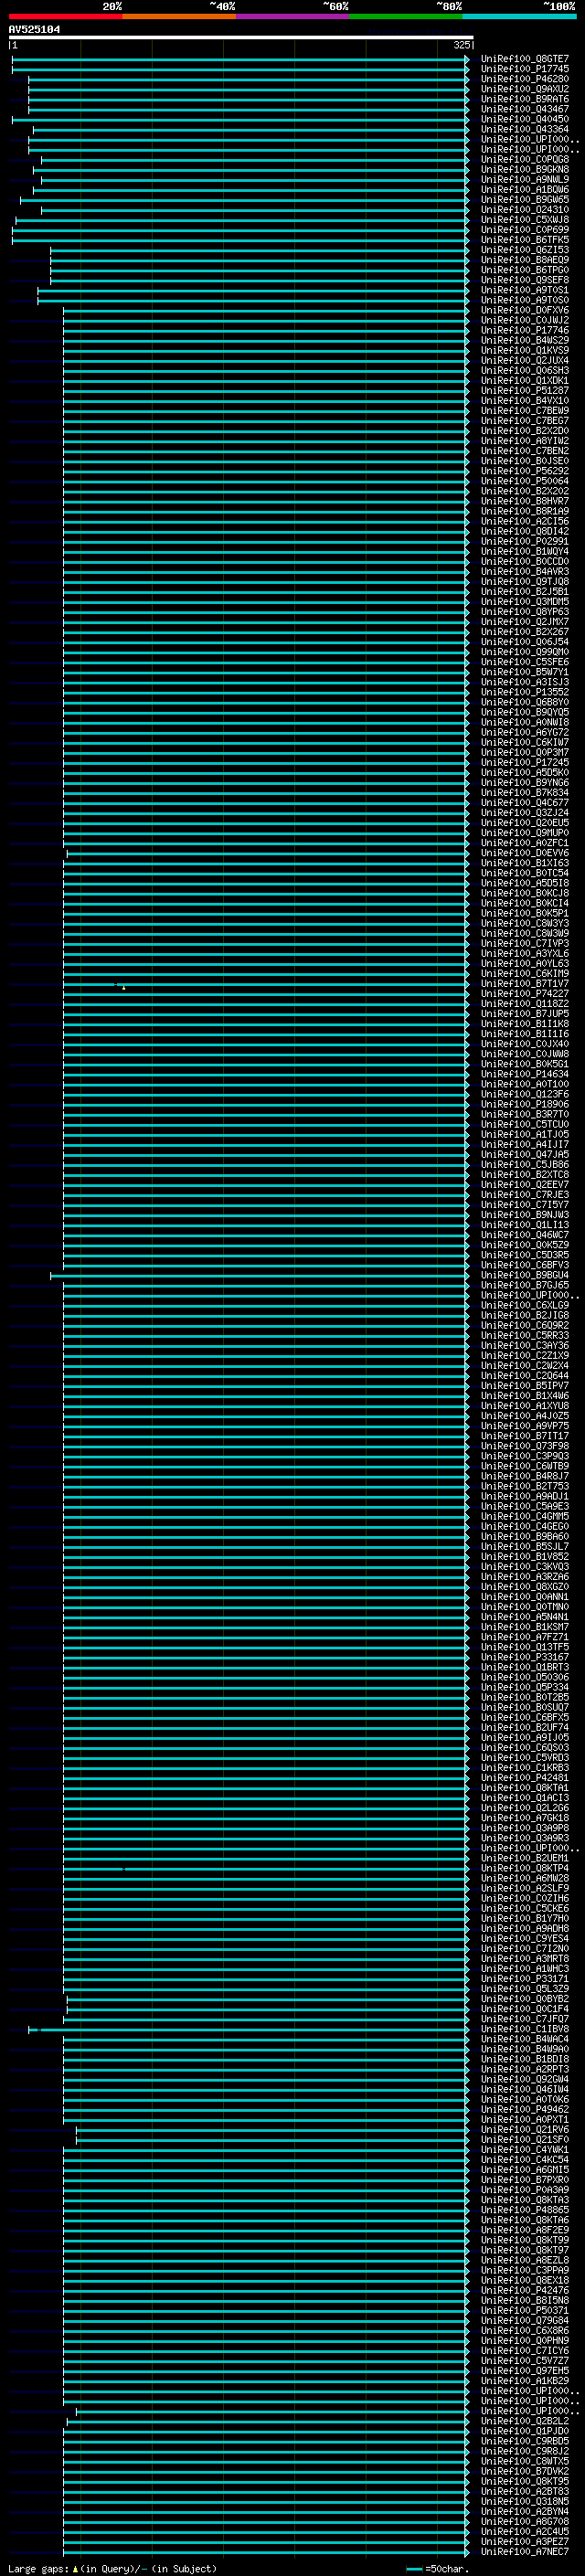The height and width of the screenshot is (2576, 585).
Task: Select hit UniRef100_C6BFV3
Action: coord(525,1265)
